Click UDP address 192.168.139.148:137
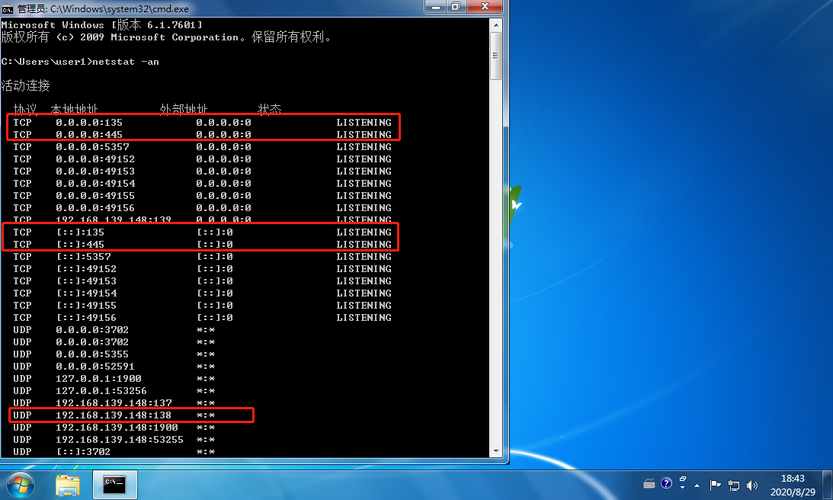833x500 pixels. [114, 403]
